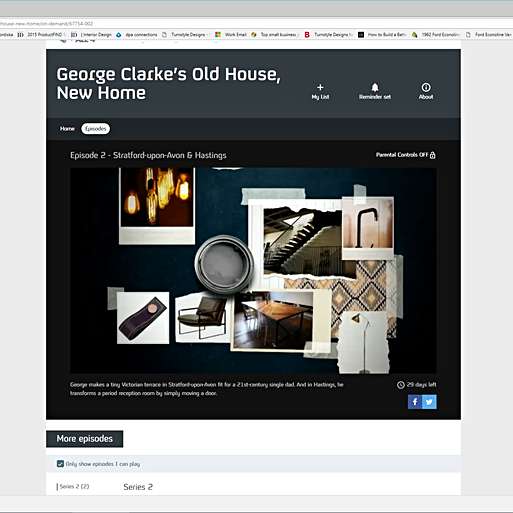Screen dimensions: 513x513
Task: Open the Top small business bookmark
Action: (x=275, y=35)
